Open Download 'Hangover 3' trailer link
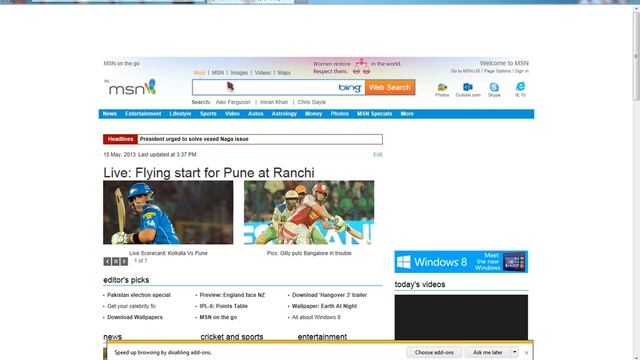 click(329, 295)
